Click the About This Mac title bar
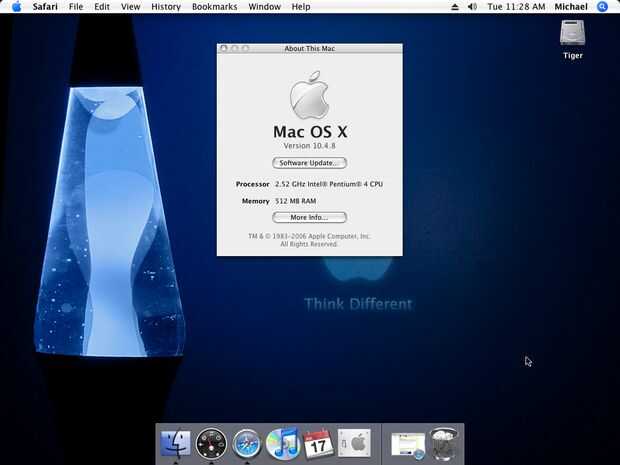Screen dimensions: 620x465 [310, 48]
